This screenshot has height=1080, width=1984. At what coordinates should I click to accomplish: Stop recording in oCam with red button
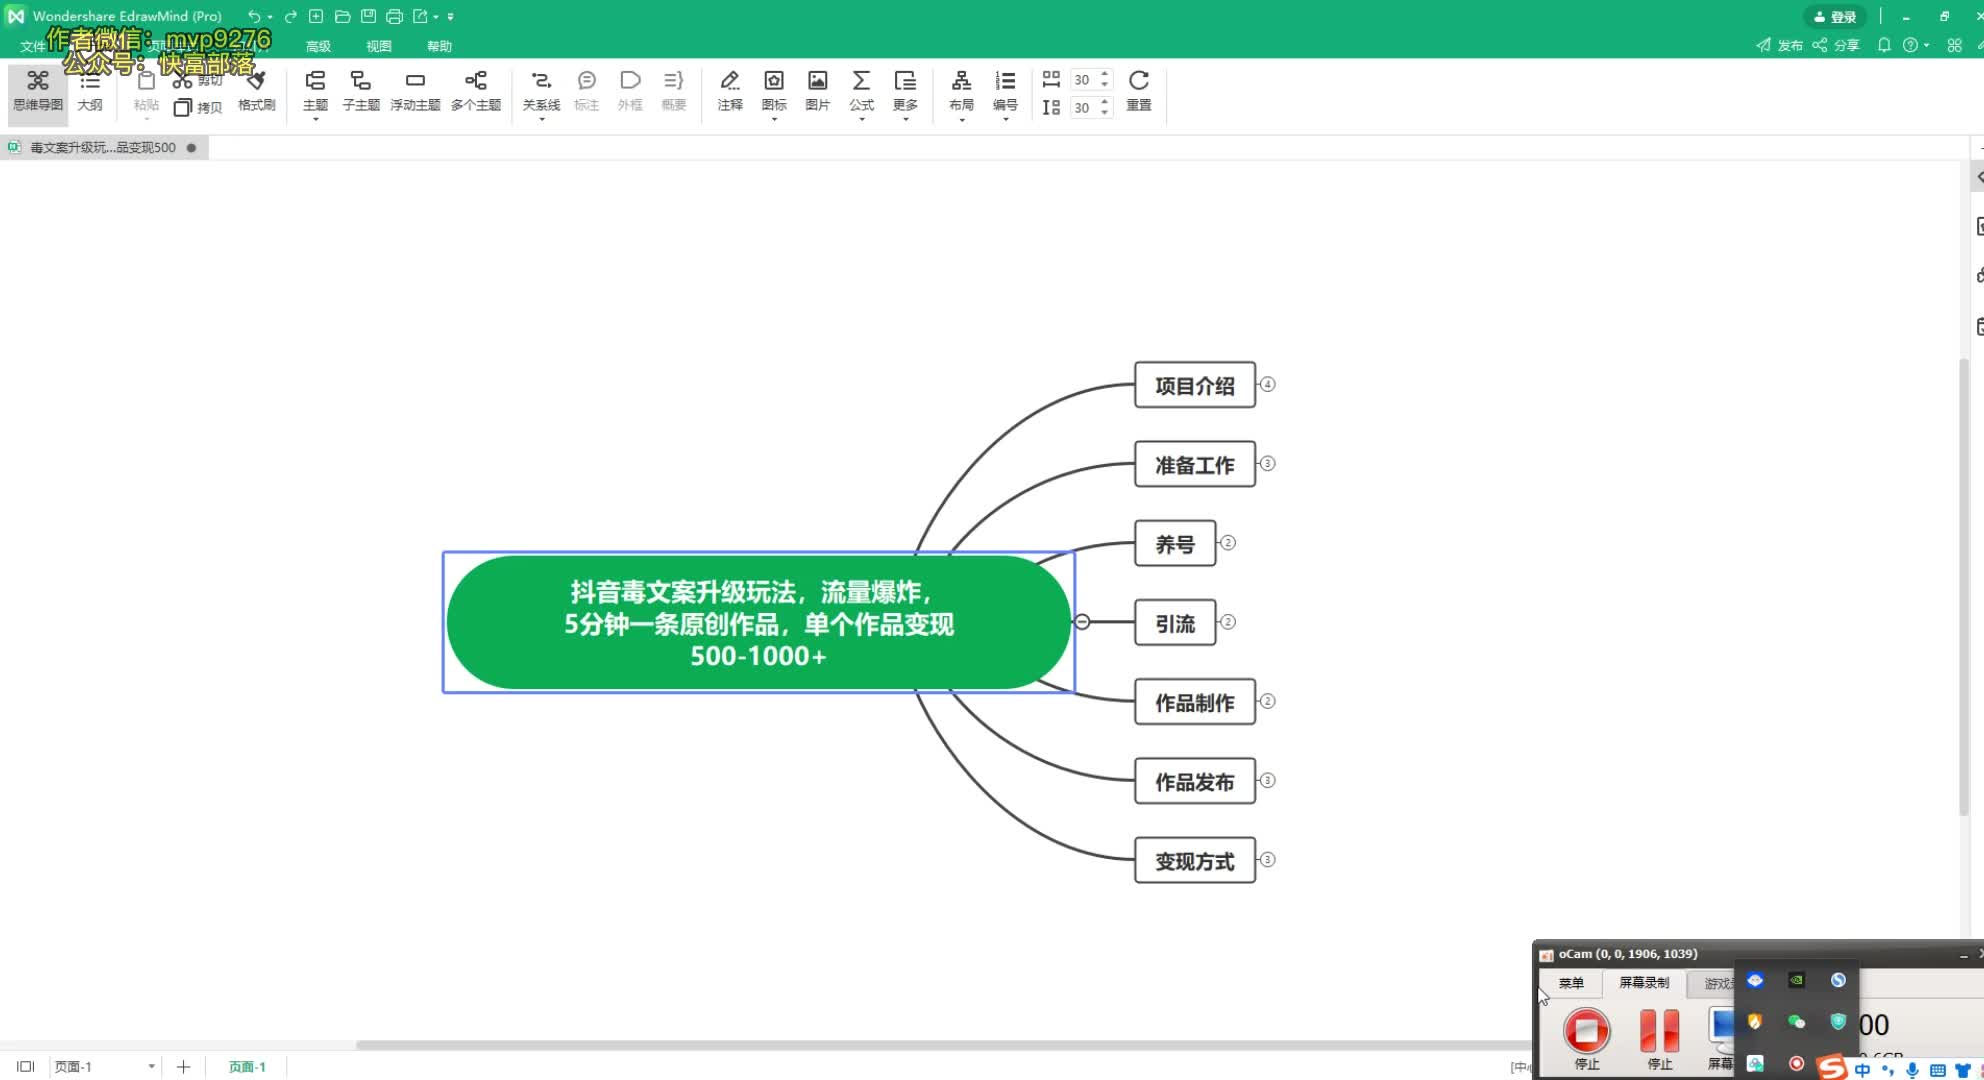[1587, 1039]
